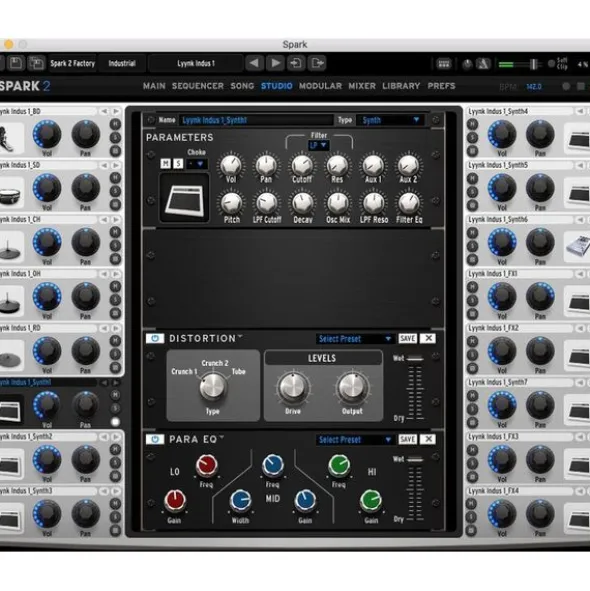Screen dimensions: 590x591
Task: Click the save preset floppy disk icon
Action: click(x=16, y=63)
